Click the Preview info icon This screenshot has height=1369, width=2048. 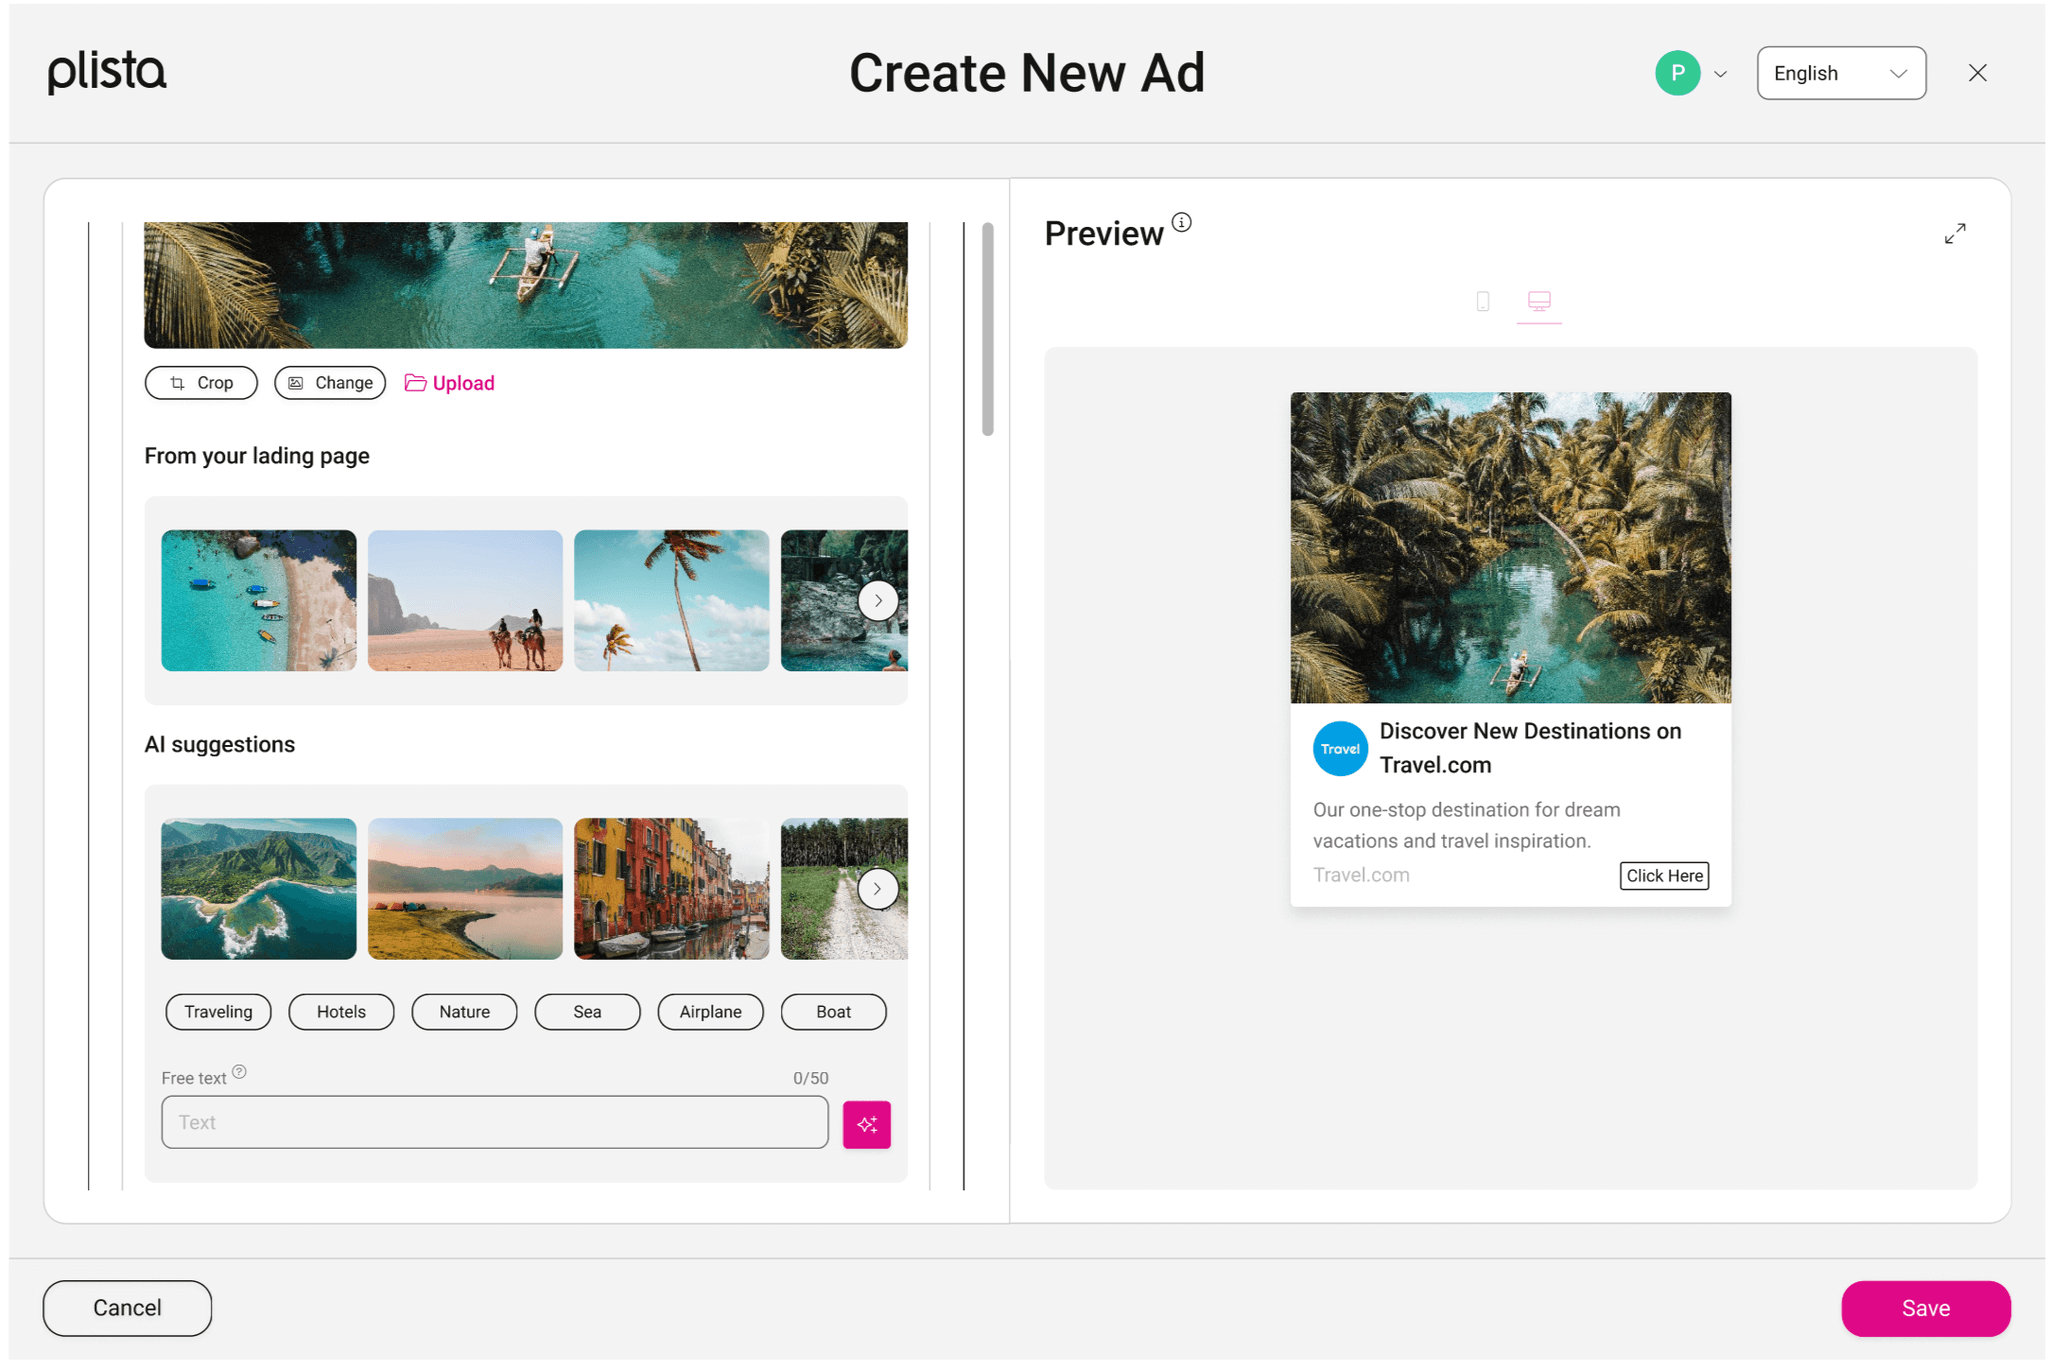point(1181,222)
